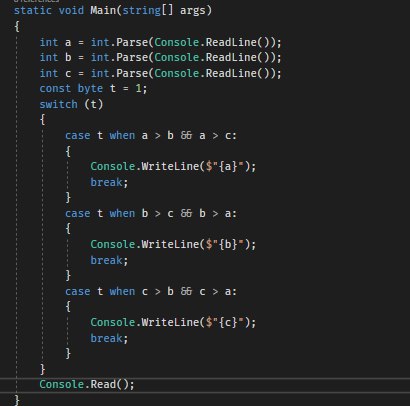Click variable 'a' in the 'int a' declaration

(68, 43)
